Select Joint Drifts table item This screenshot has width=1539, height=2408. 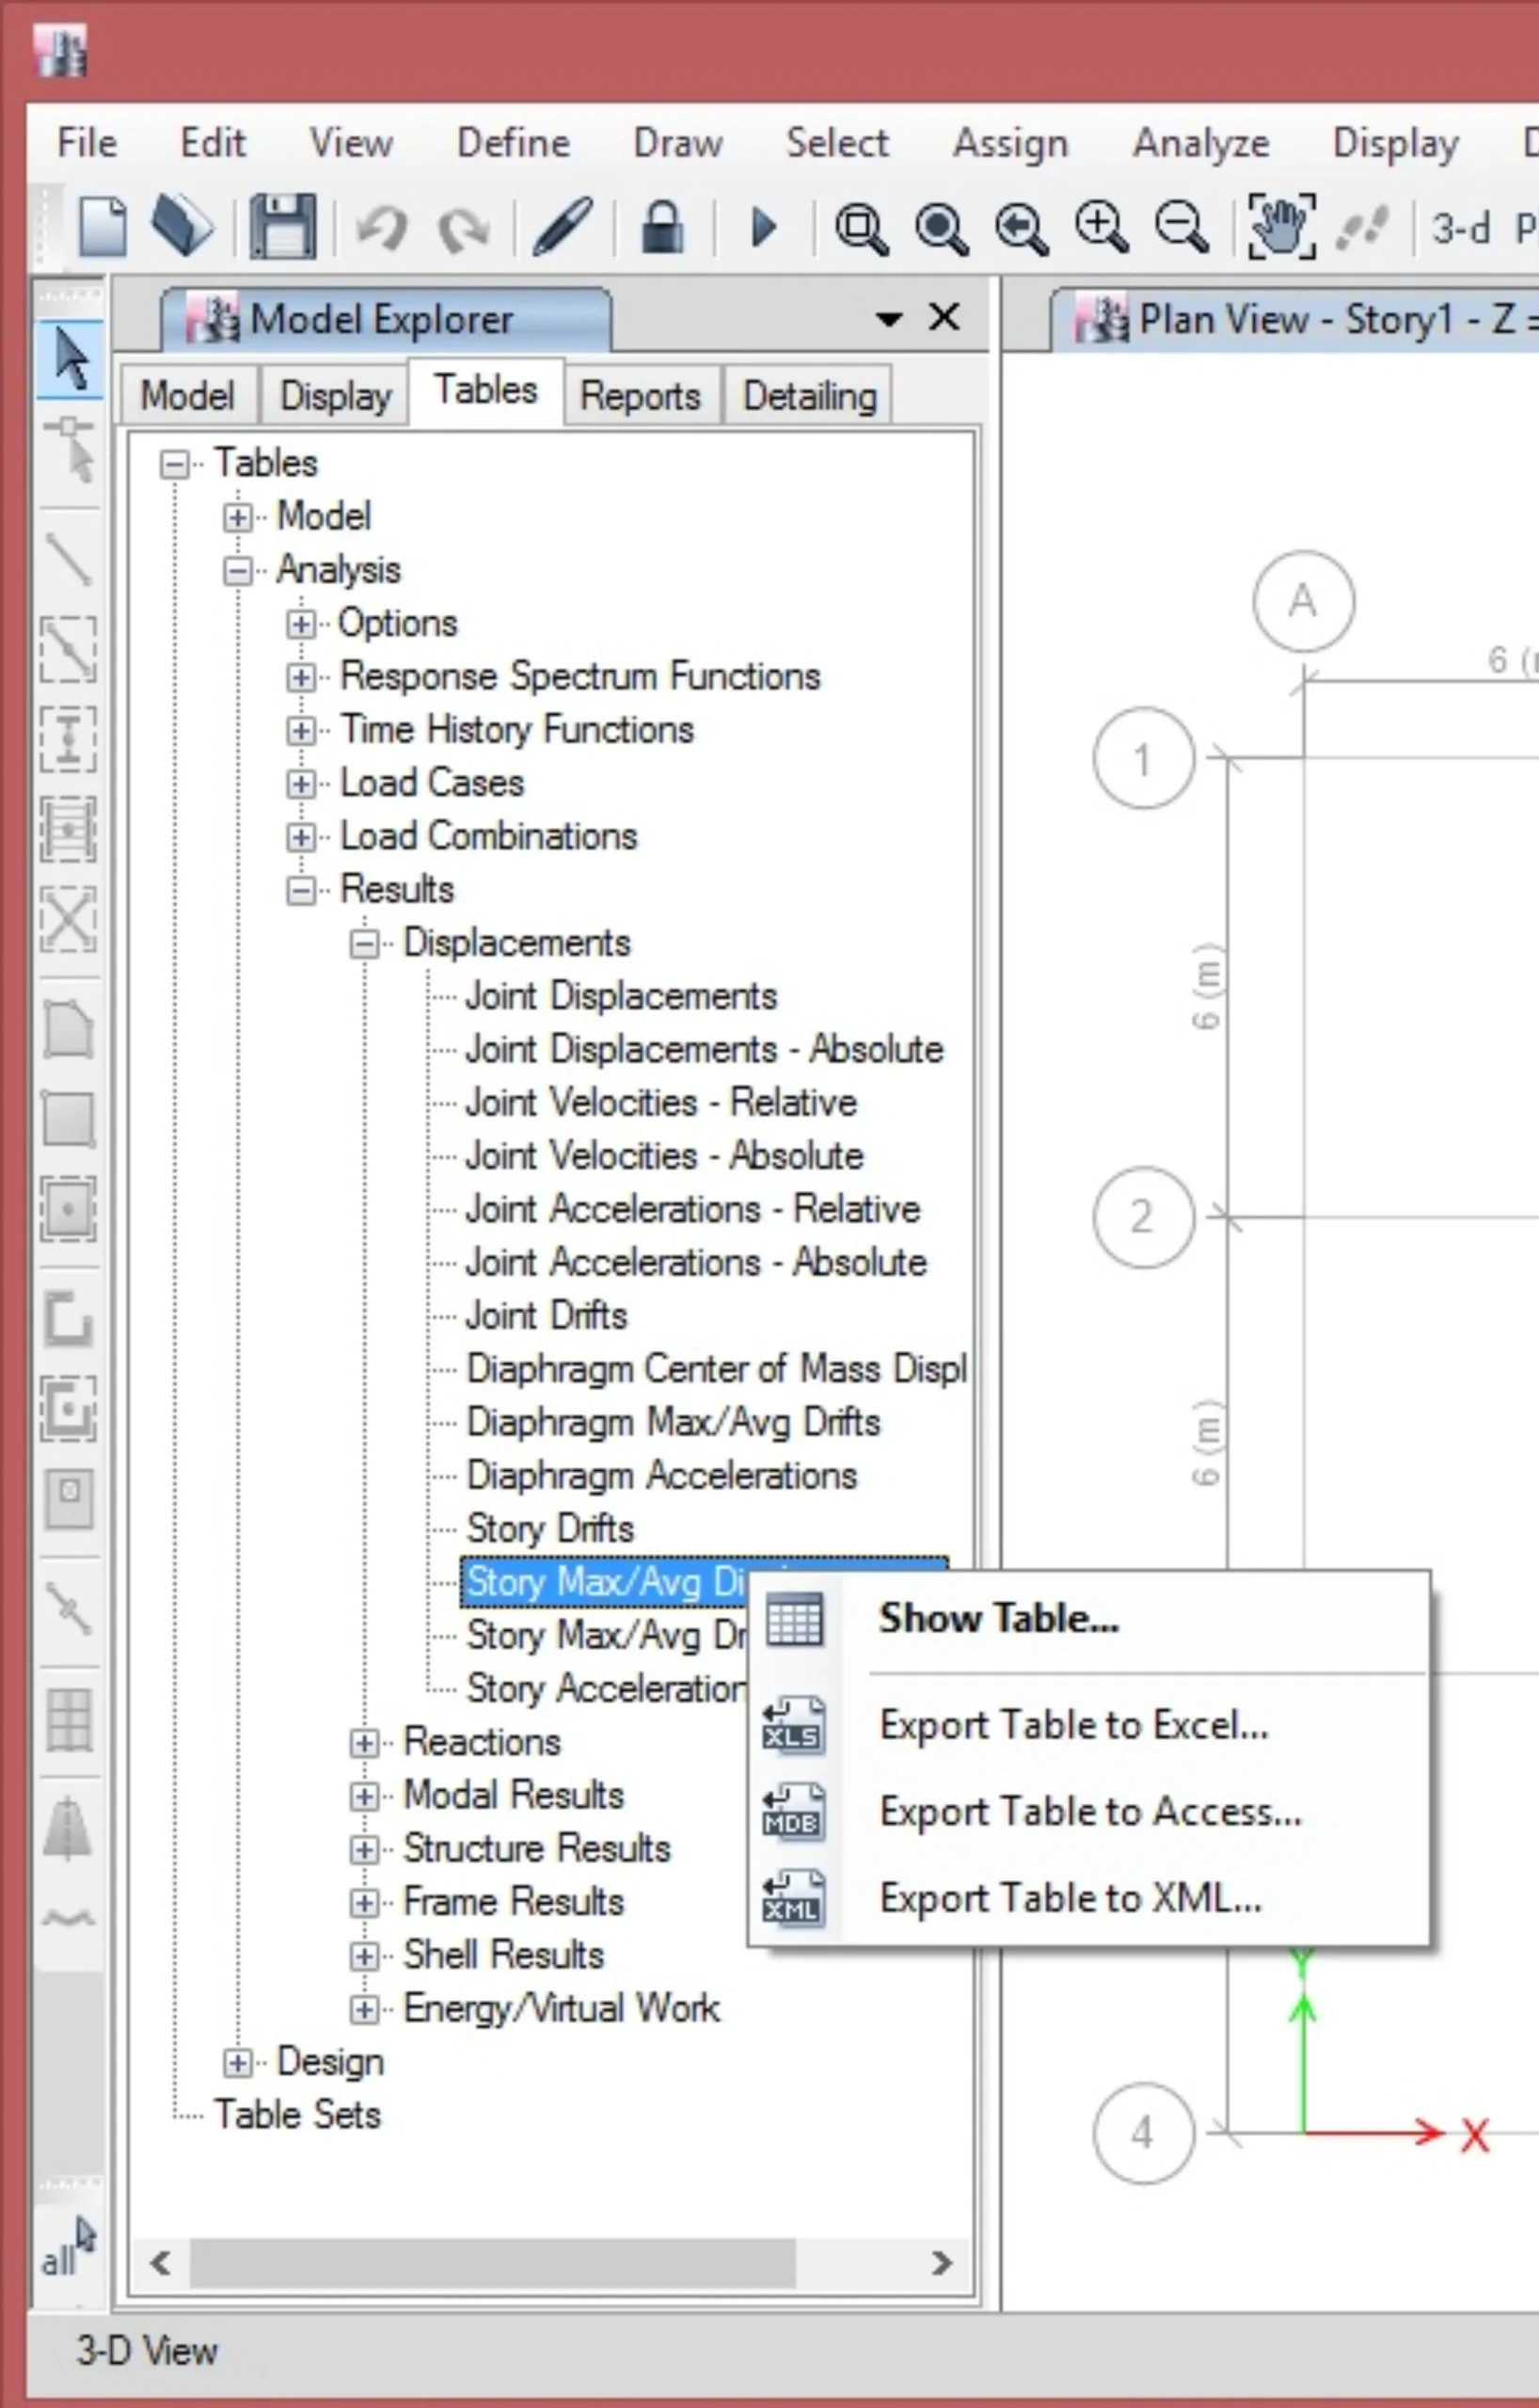(x=546, y=1315)
